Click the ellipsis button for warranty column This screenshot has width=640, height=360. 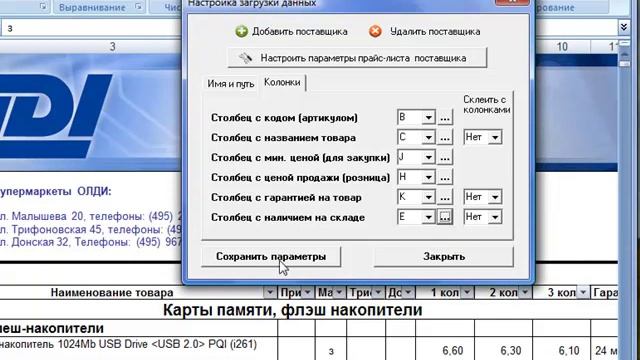point(445,197)
